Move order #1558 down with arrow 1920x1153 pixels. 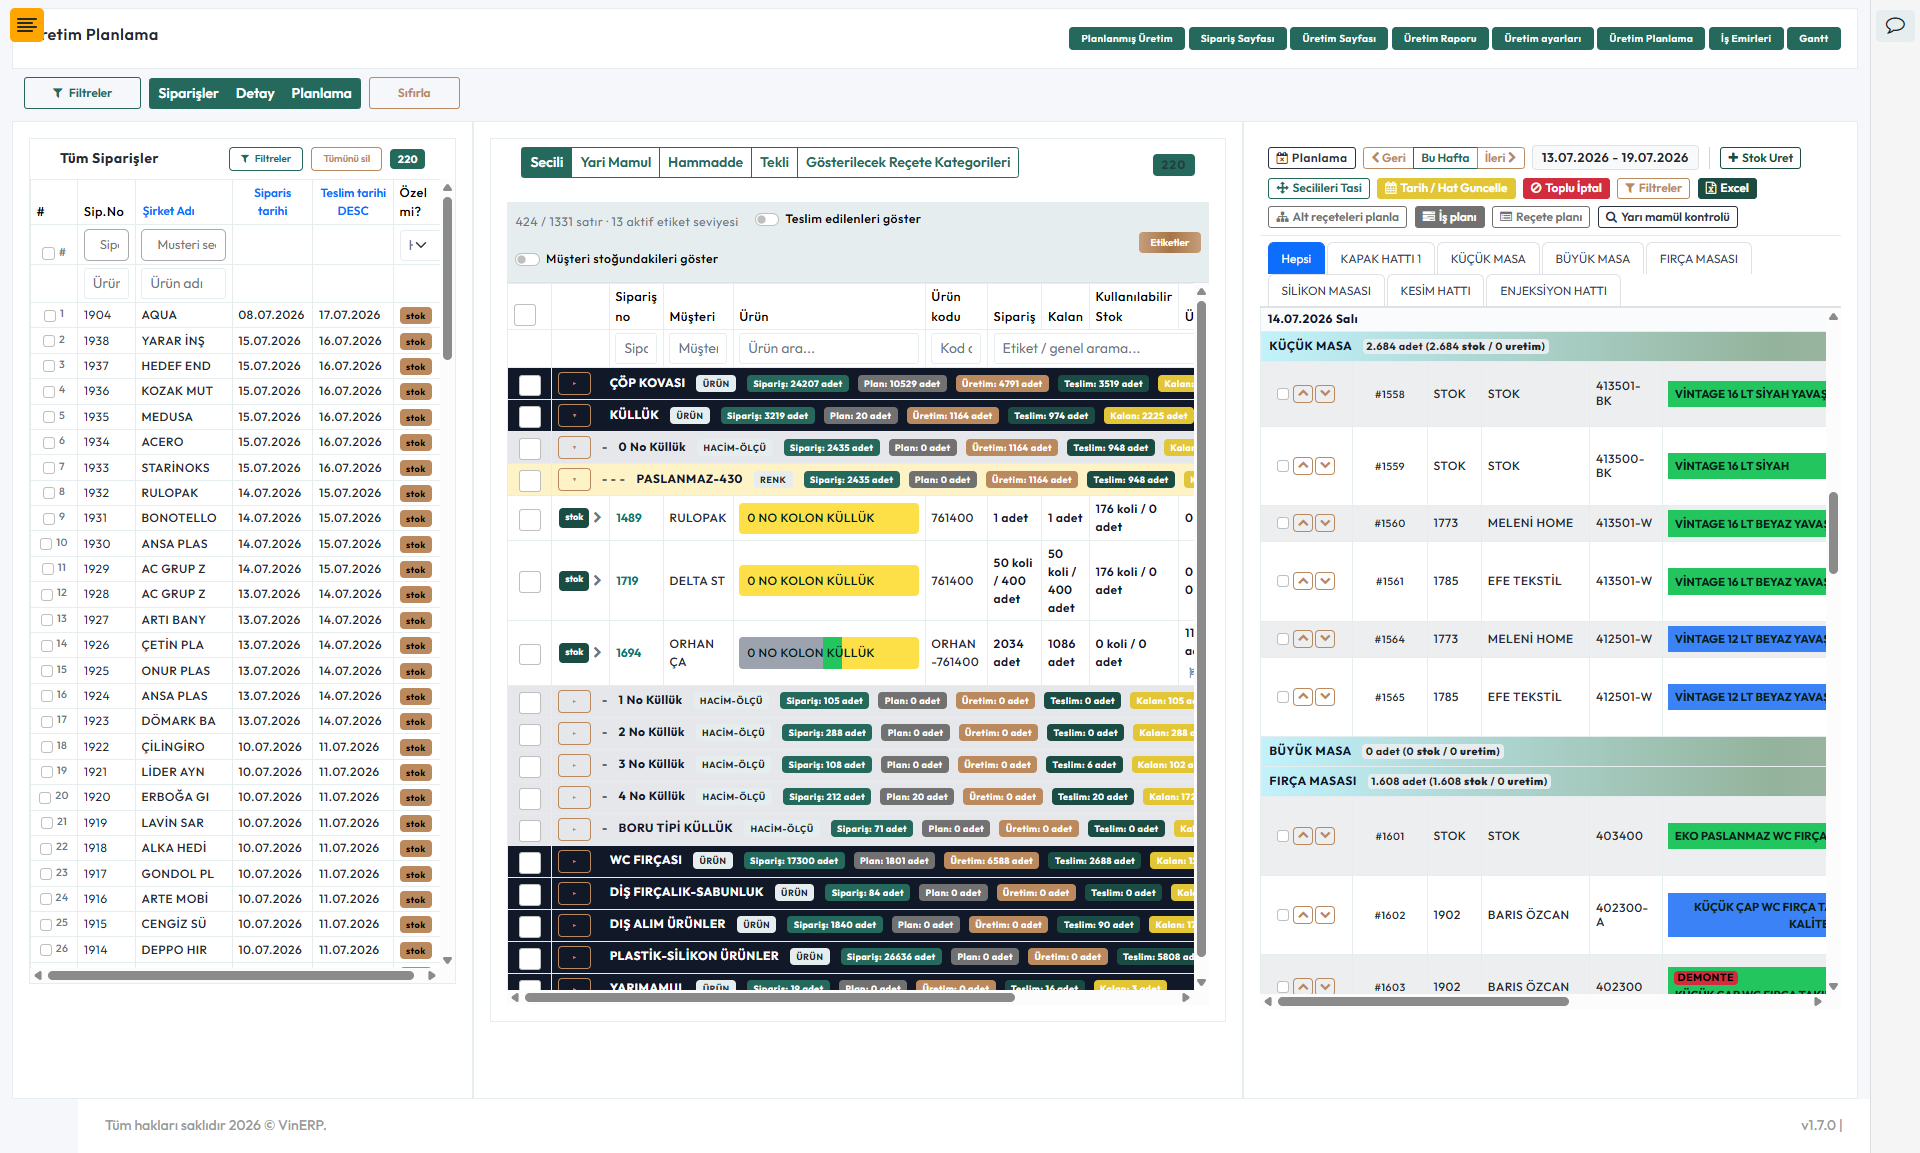(x=1325, y=394)
